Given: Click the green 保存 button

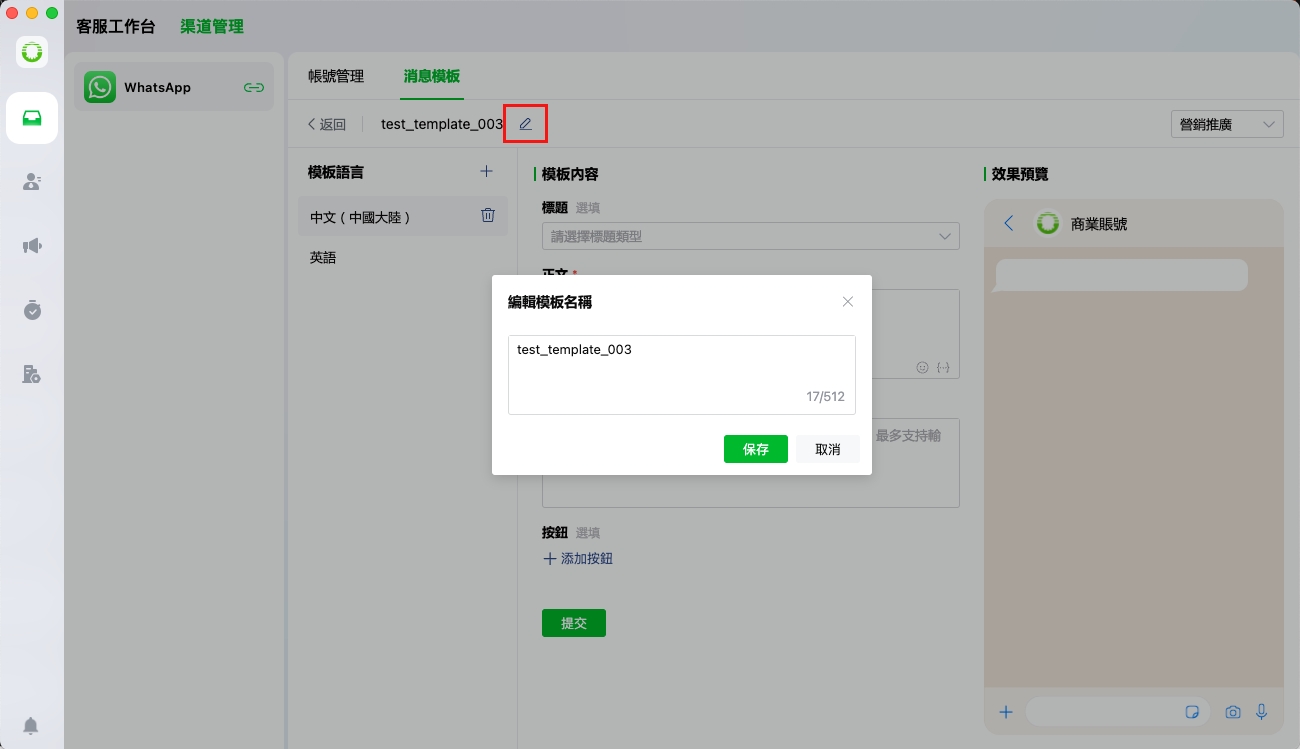Looking at the screenshot, I should [x=755, y=449].
